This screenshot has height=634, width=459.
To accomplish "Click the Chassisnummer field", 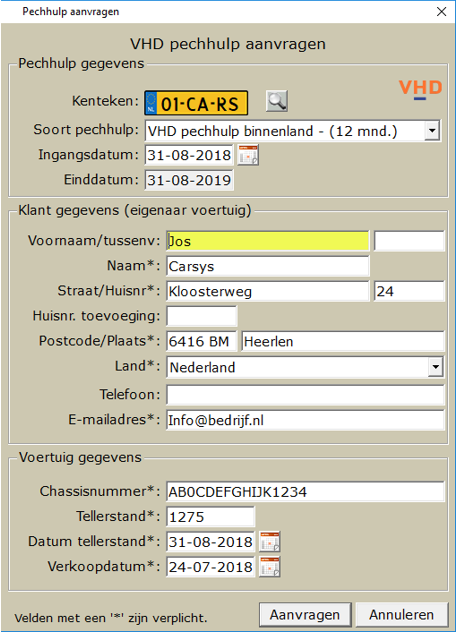I will [x=305, y=492].
